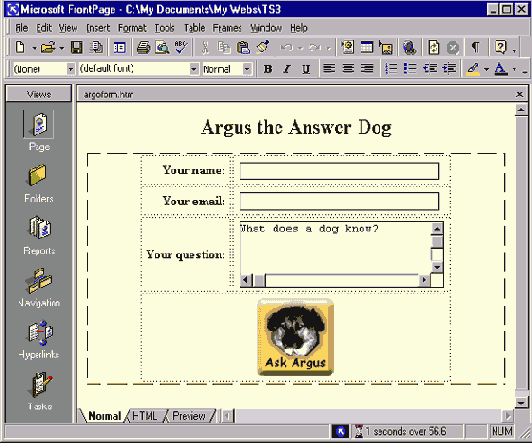This screenshot has width=532, height=443.
Task: Click the Print icon in toolbar
Action: [144, 47]
